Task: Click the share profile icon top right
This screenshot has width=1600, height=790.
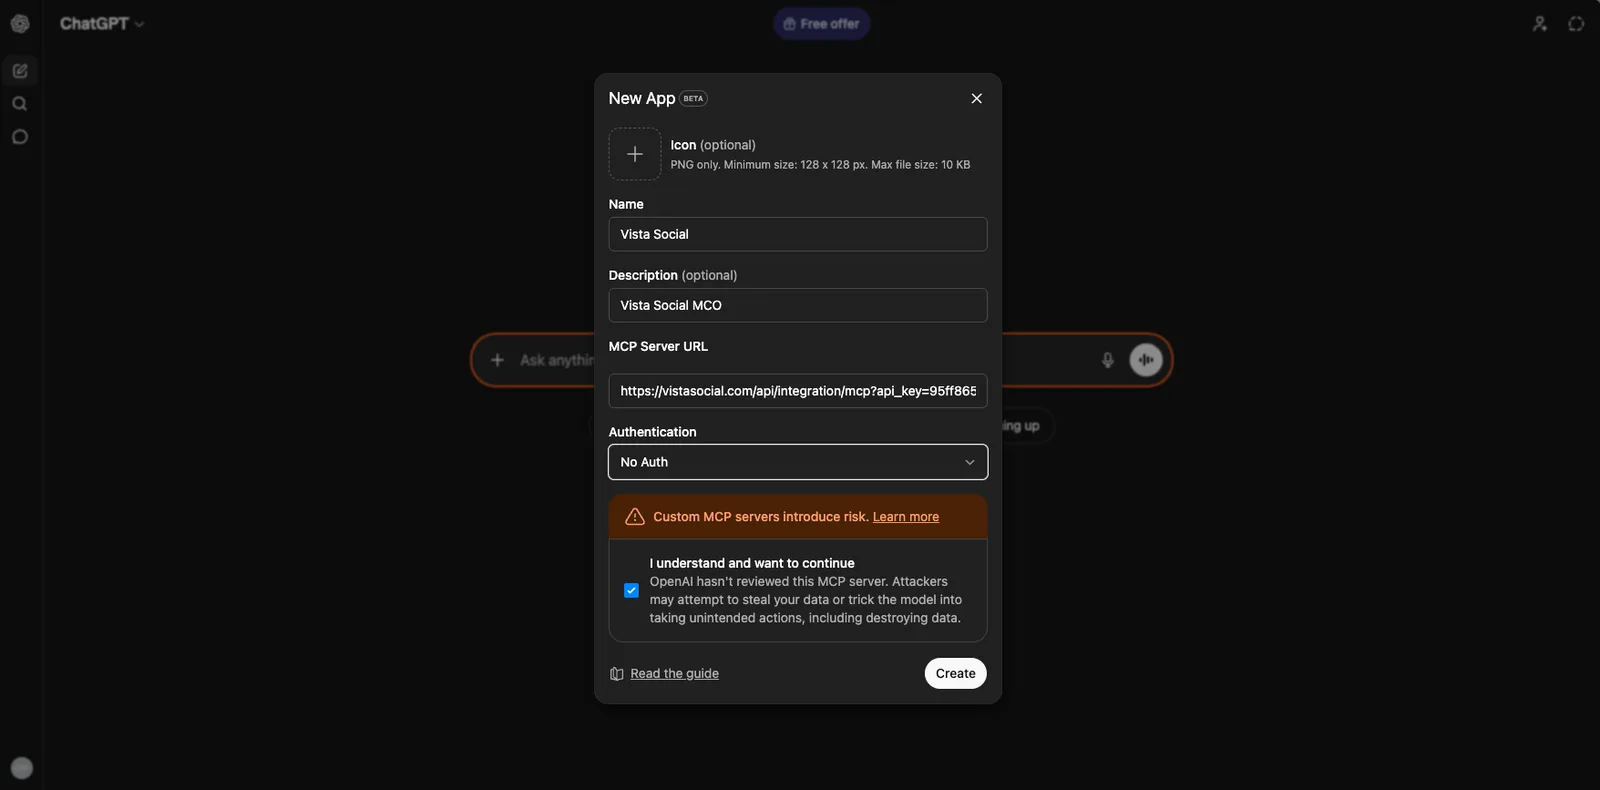Action: [x=1539, y=21]
